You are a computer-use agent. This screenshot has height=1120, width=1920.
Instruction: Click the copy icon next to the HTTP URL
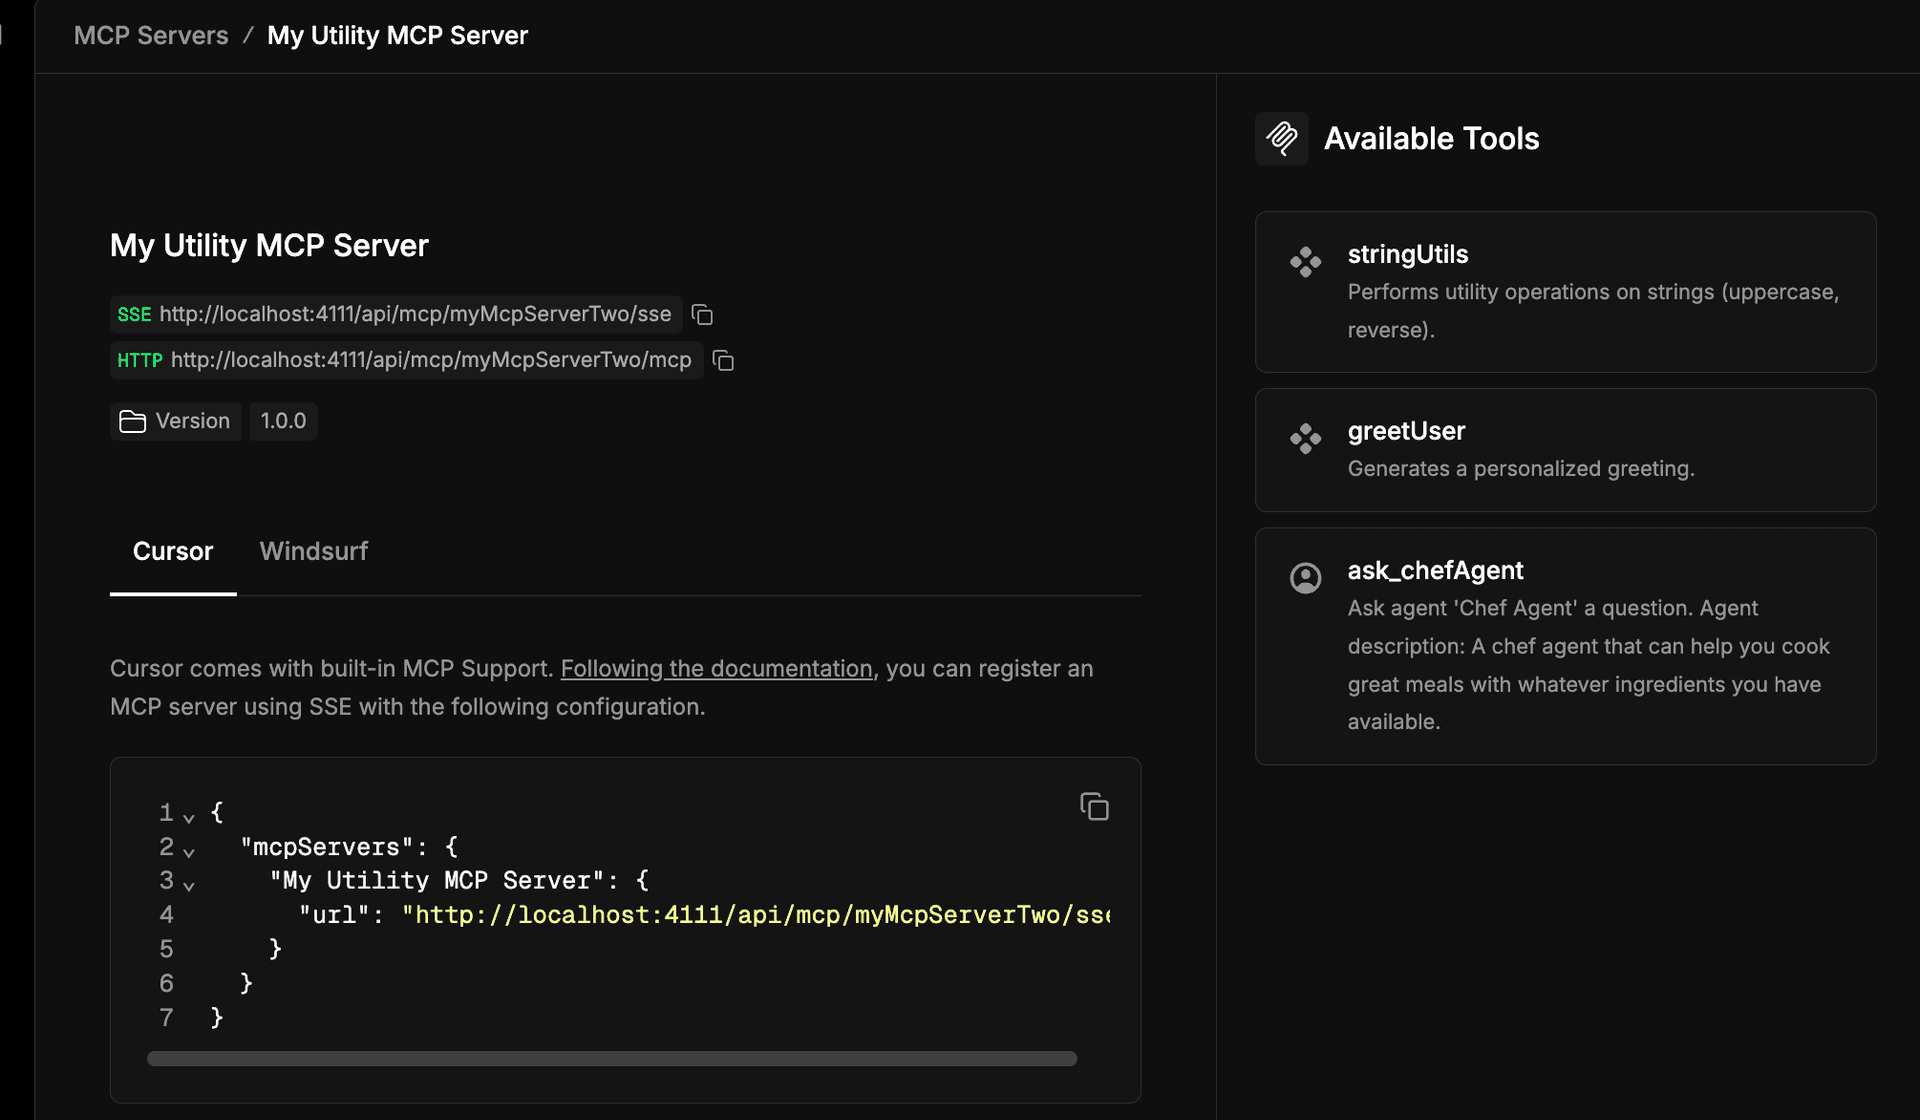click(723, 360)
